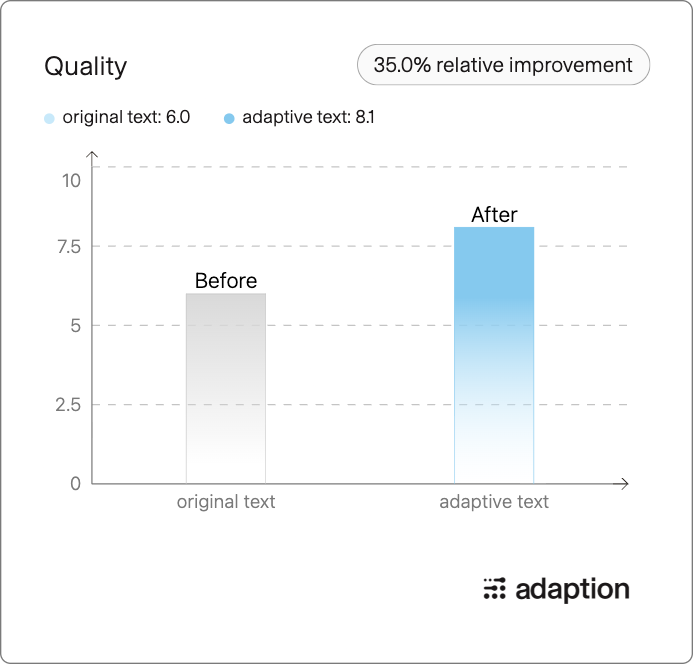Click the 'adaptive text' x-axis label
This screenshot has width=693, height=664.
(494, 502)
